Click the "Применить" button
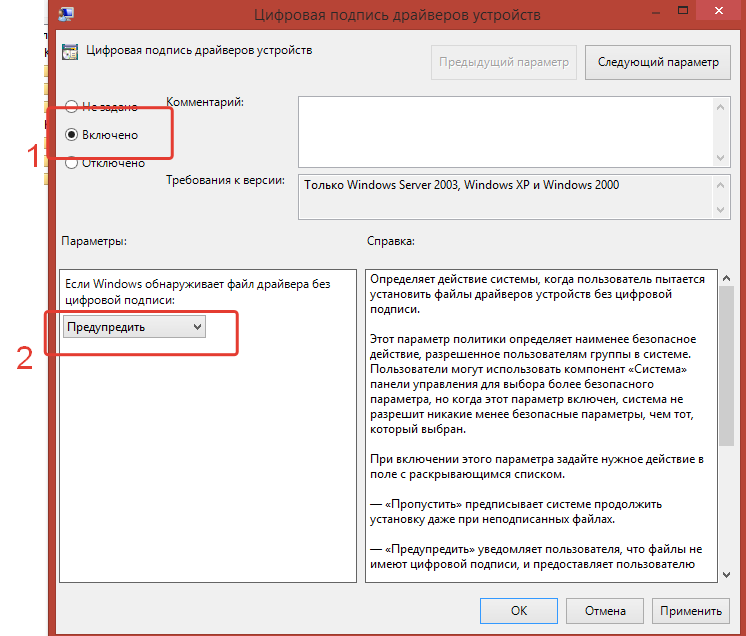Screen dimensions: 746x636 (690, 610)
